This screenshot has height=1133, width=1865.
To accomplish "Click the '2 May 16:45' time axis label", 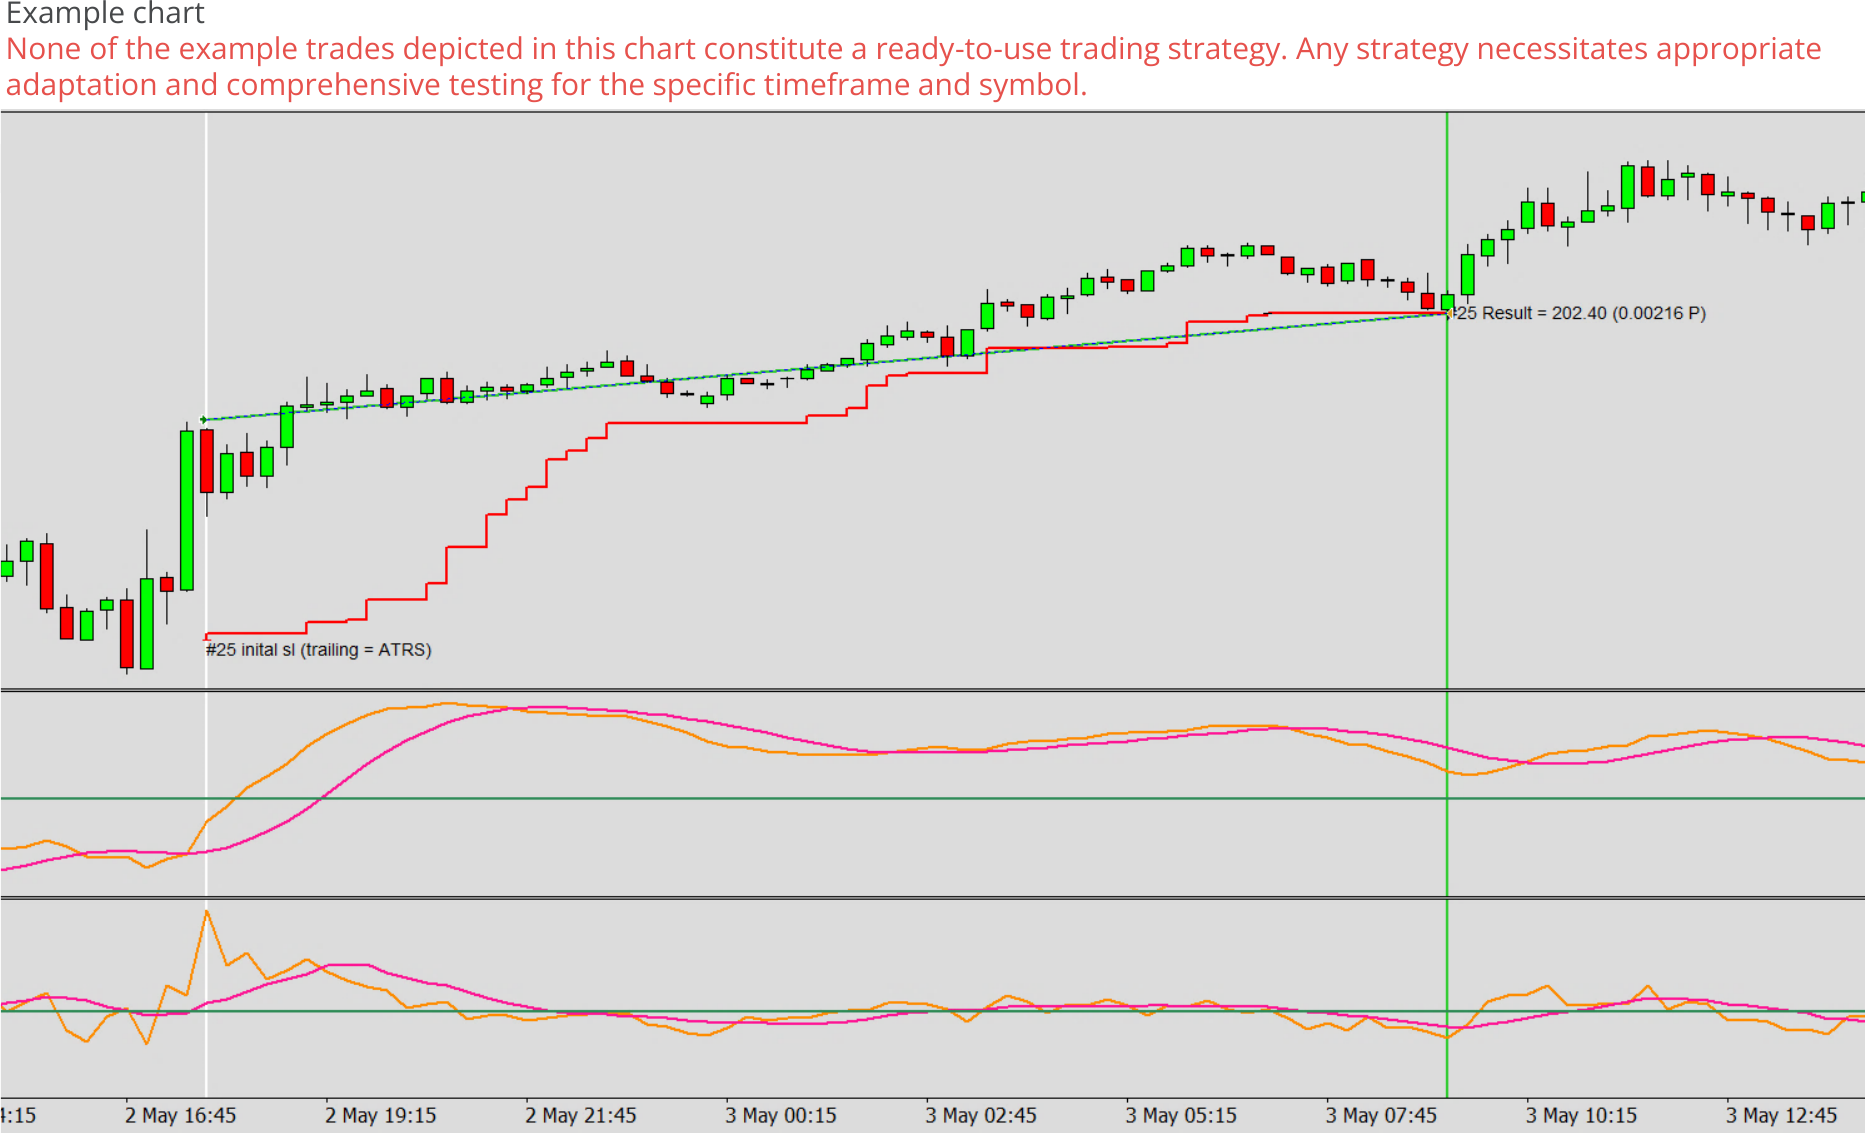I will point(181,1115).
